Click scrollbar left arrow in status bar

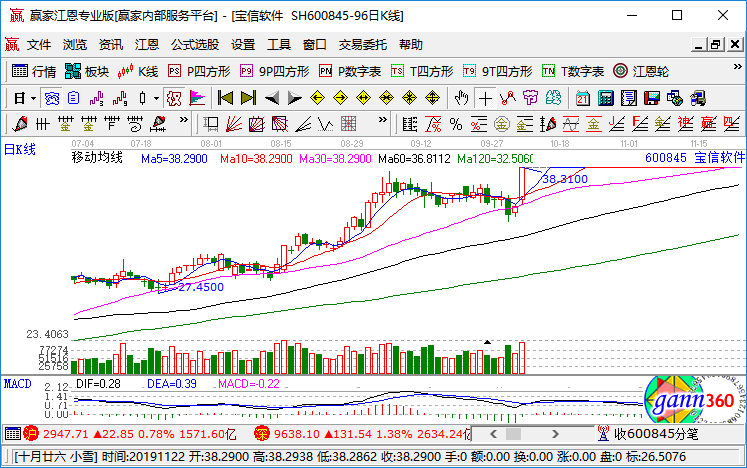[x=494, y=434]
